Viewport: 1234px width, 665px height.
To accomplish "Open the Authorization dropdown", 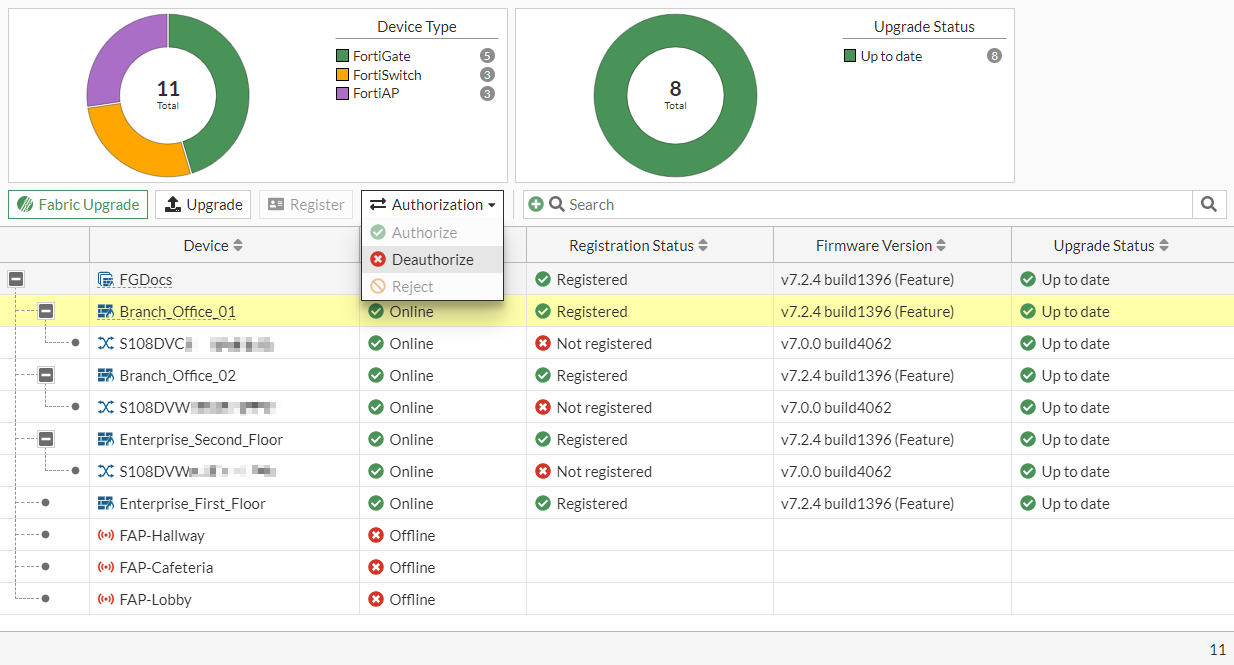I will click(432, 204).
